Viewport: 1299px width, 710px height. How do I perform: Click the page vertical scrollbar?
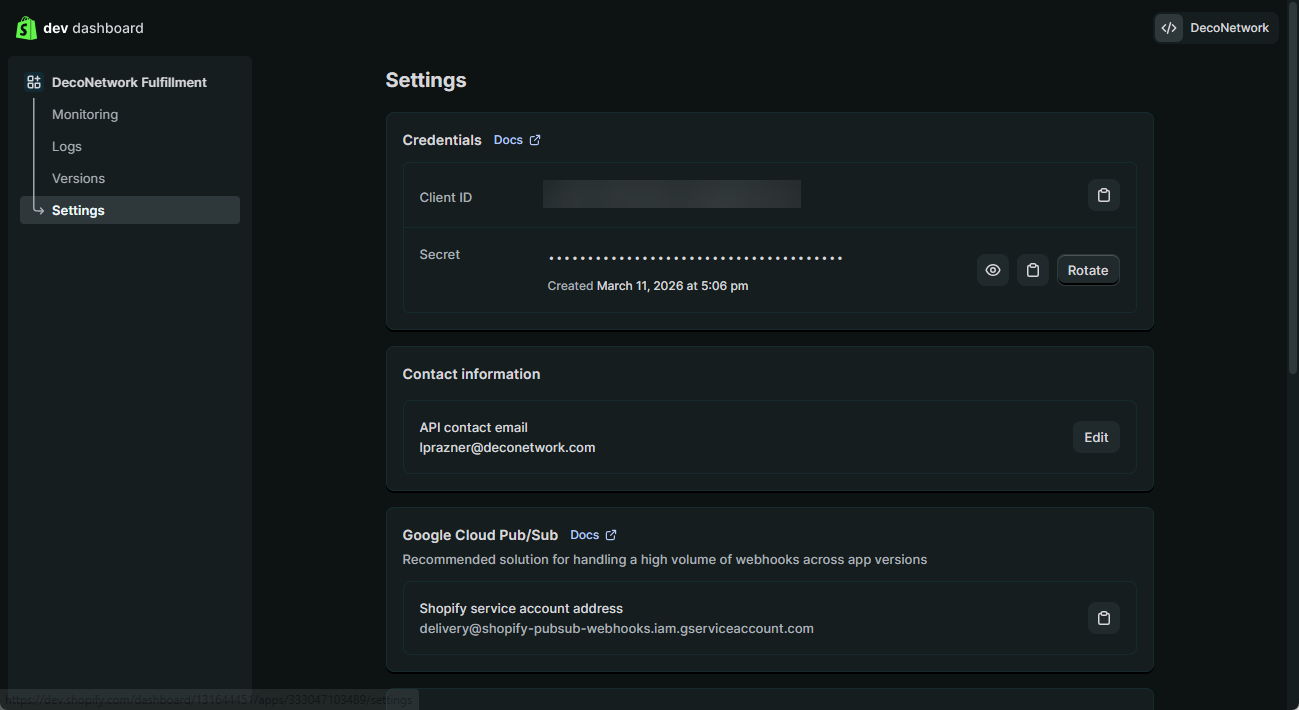point(1291,190)
